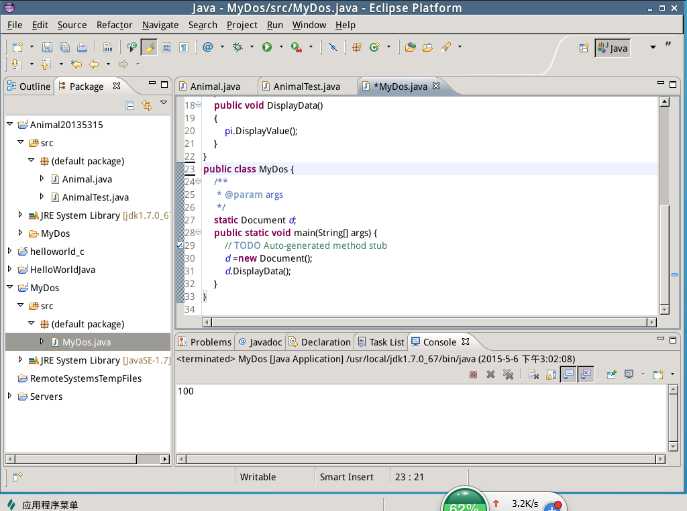Open Package Explorer view menu triangle

[x=163, y=102]
